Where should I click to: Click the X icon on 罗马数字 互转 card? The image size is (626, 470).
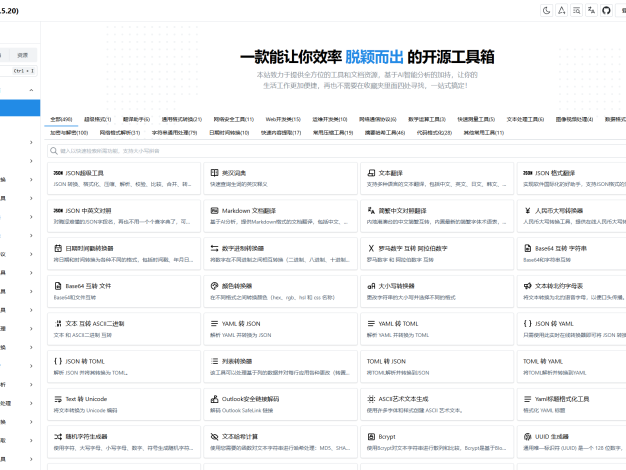(x=371, y=248)
